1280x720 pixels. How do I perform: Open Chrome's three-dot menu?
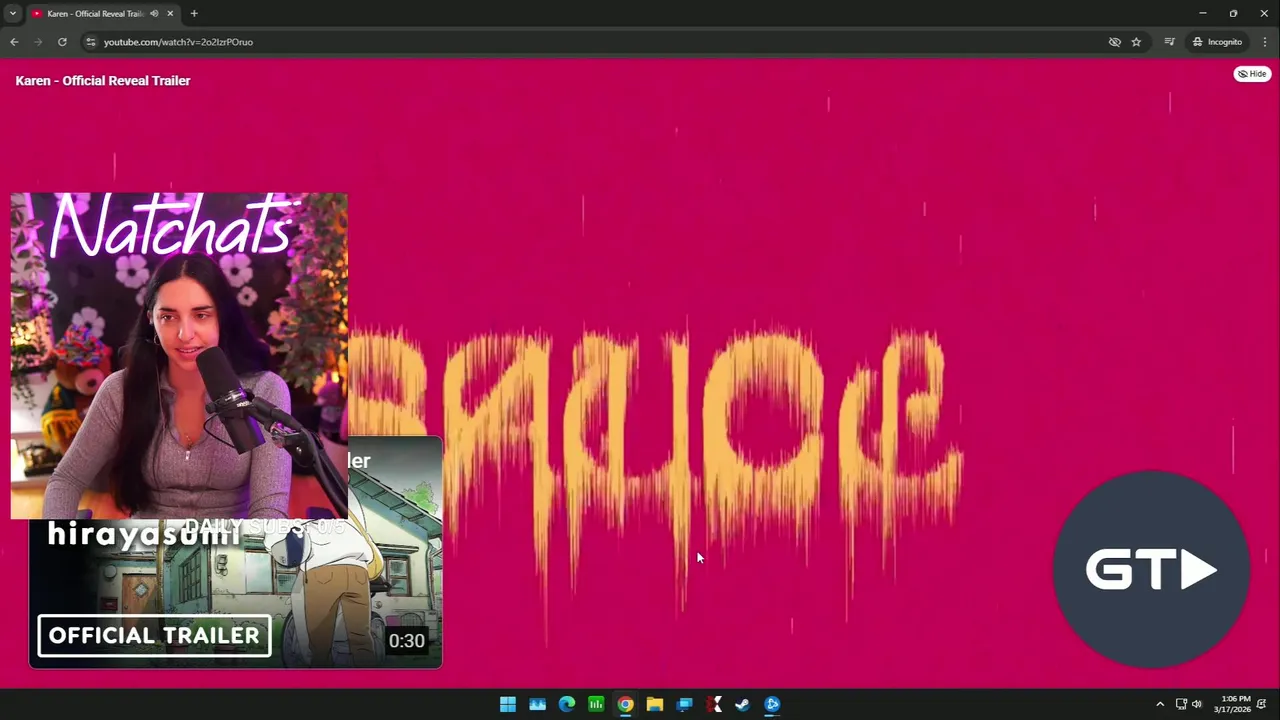coord(1265,42)
